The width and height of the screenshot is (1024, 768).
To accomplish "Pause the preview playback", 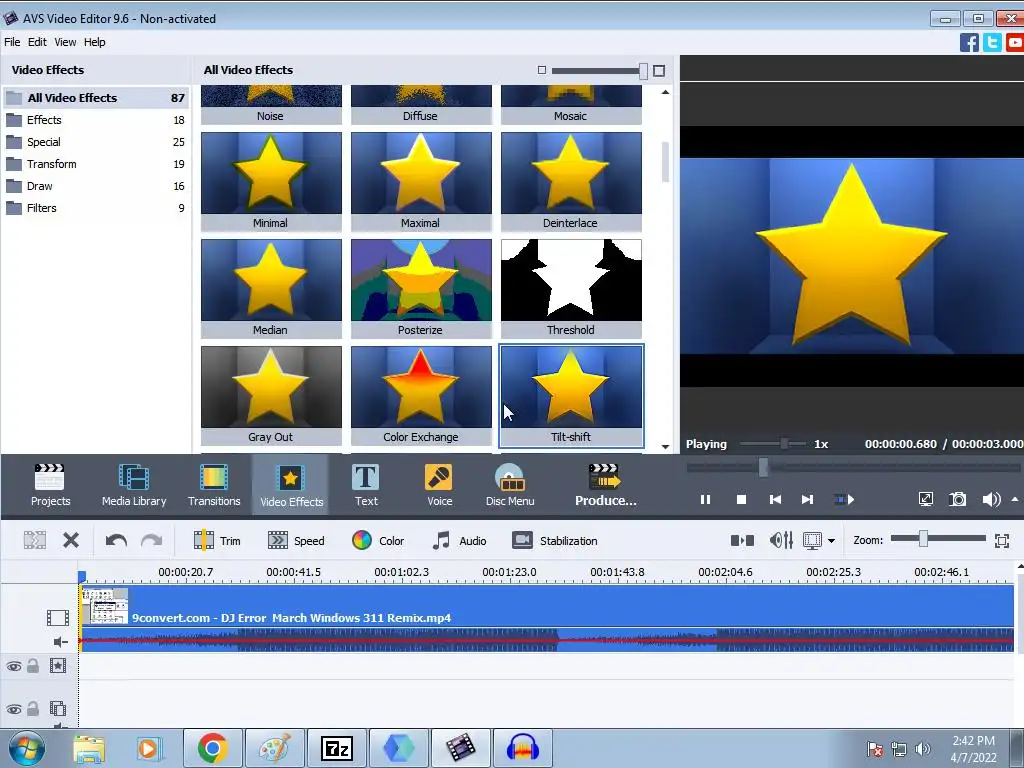I will (x=705, y=500).
